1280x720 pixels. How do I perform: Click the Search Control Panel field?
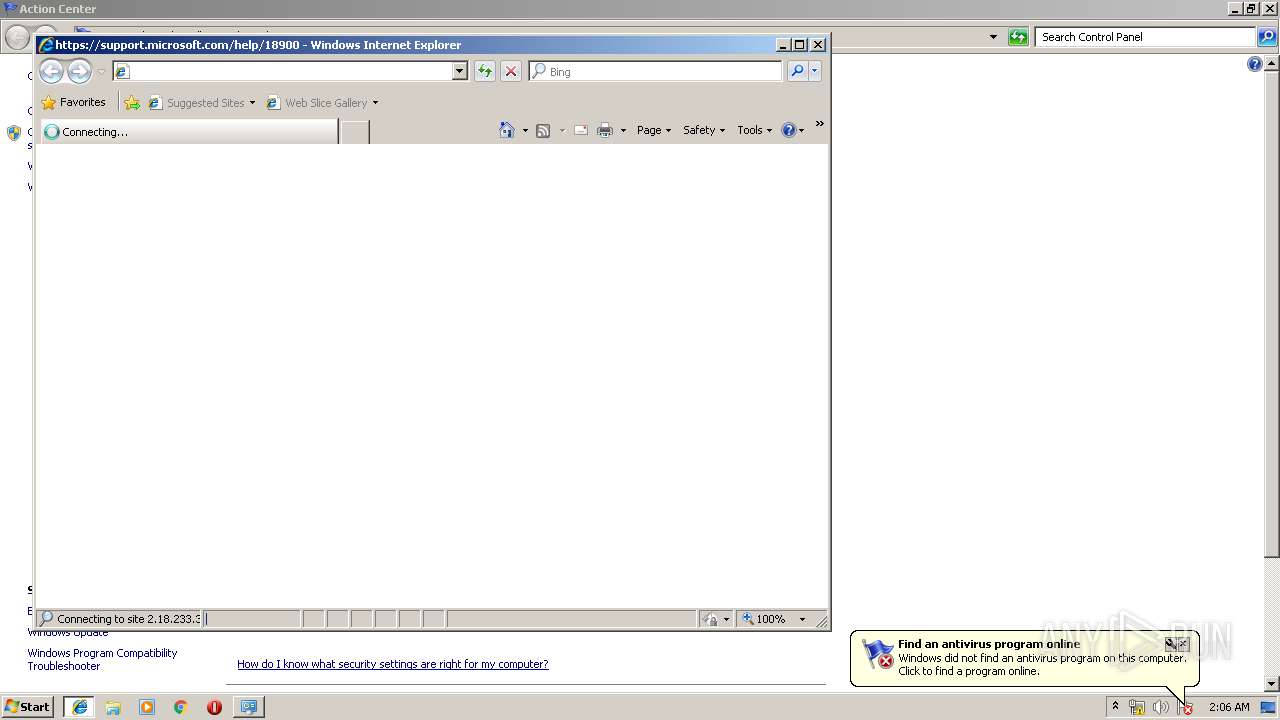[x=1146, y=37]
